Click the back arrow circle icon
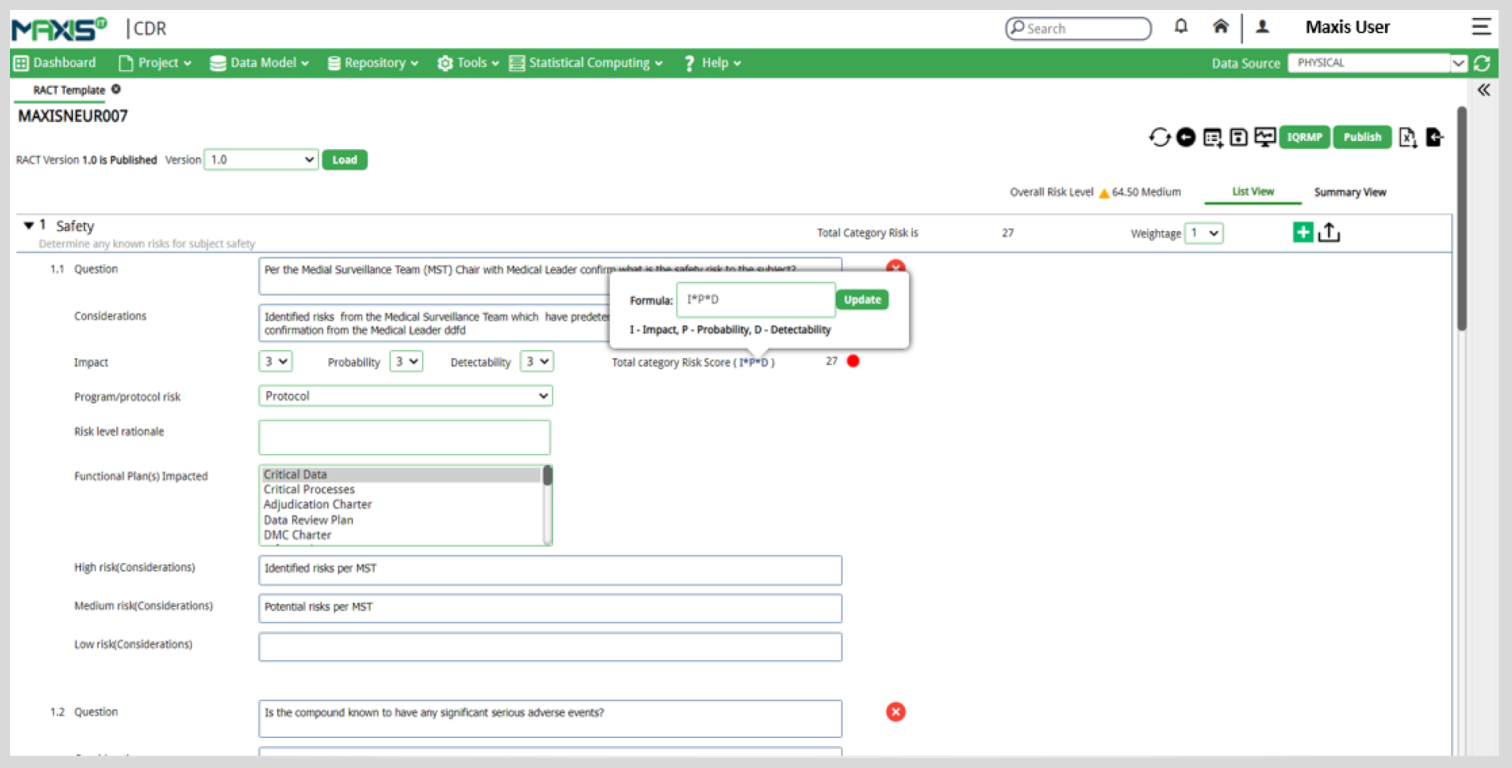This screenshot has width=1512, height=768. (1186, 137)
